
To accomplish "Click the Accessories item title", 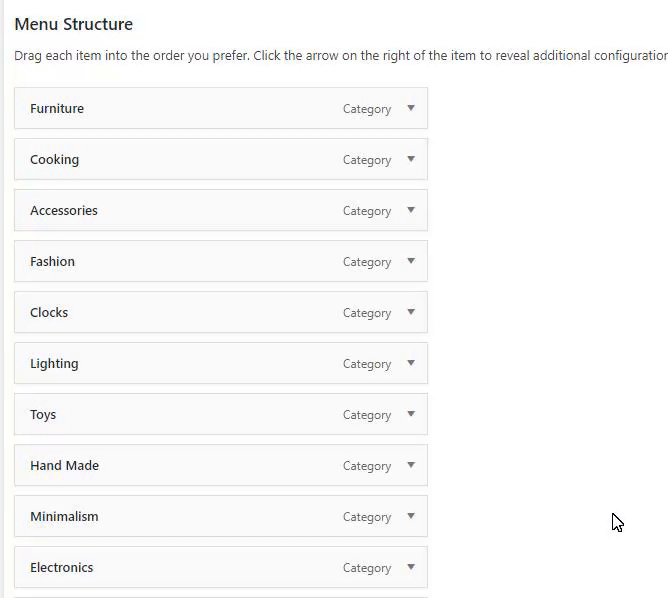I will click(x=64, y=210).
